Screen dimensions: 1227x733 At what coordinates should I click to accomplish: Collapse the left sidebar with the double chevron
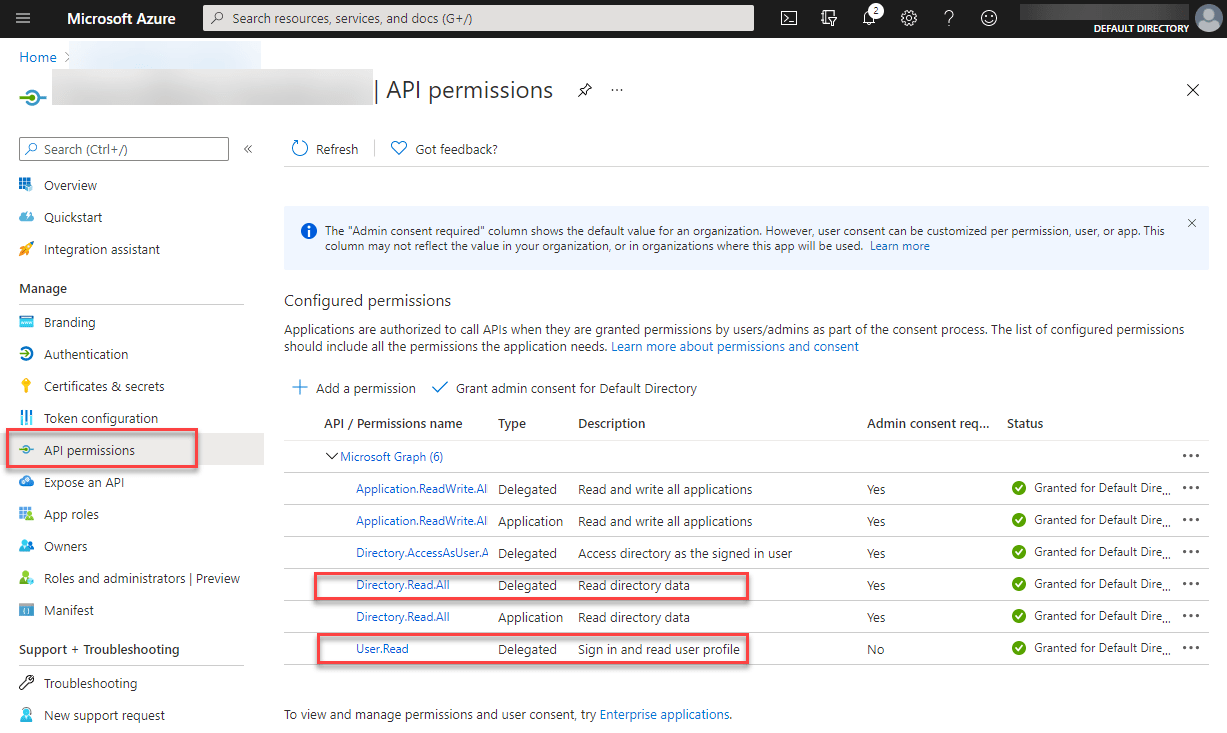click(x=248, y=148)
